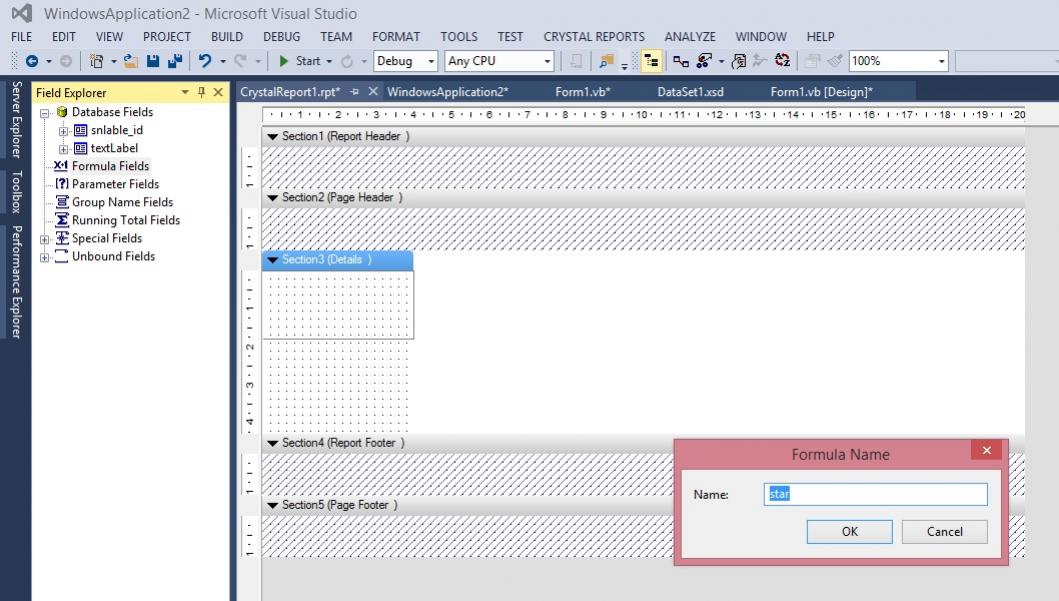Screen dimensions: 1059x601
Task: Click the Select Expert hand icon
Action: (x=739, y=61)
